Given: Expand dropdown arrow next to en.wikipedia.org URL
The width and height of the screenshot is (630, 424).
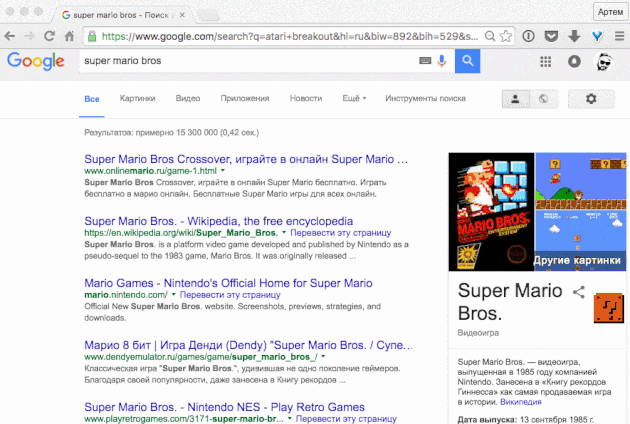Looking at the screenshot, I should coord(284,233).
